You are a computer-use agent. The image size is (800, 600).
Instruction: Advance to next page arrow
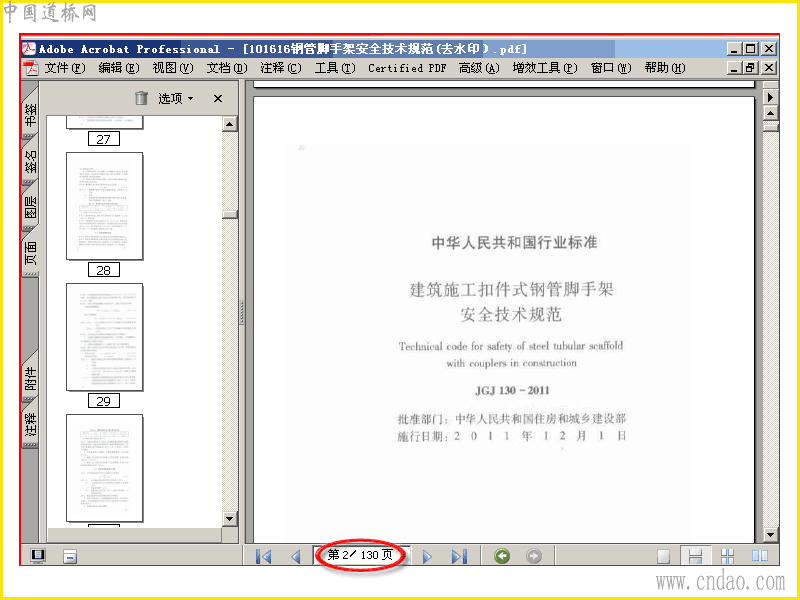(x=427, y=556)
